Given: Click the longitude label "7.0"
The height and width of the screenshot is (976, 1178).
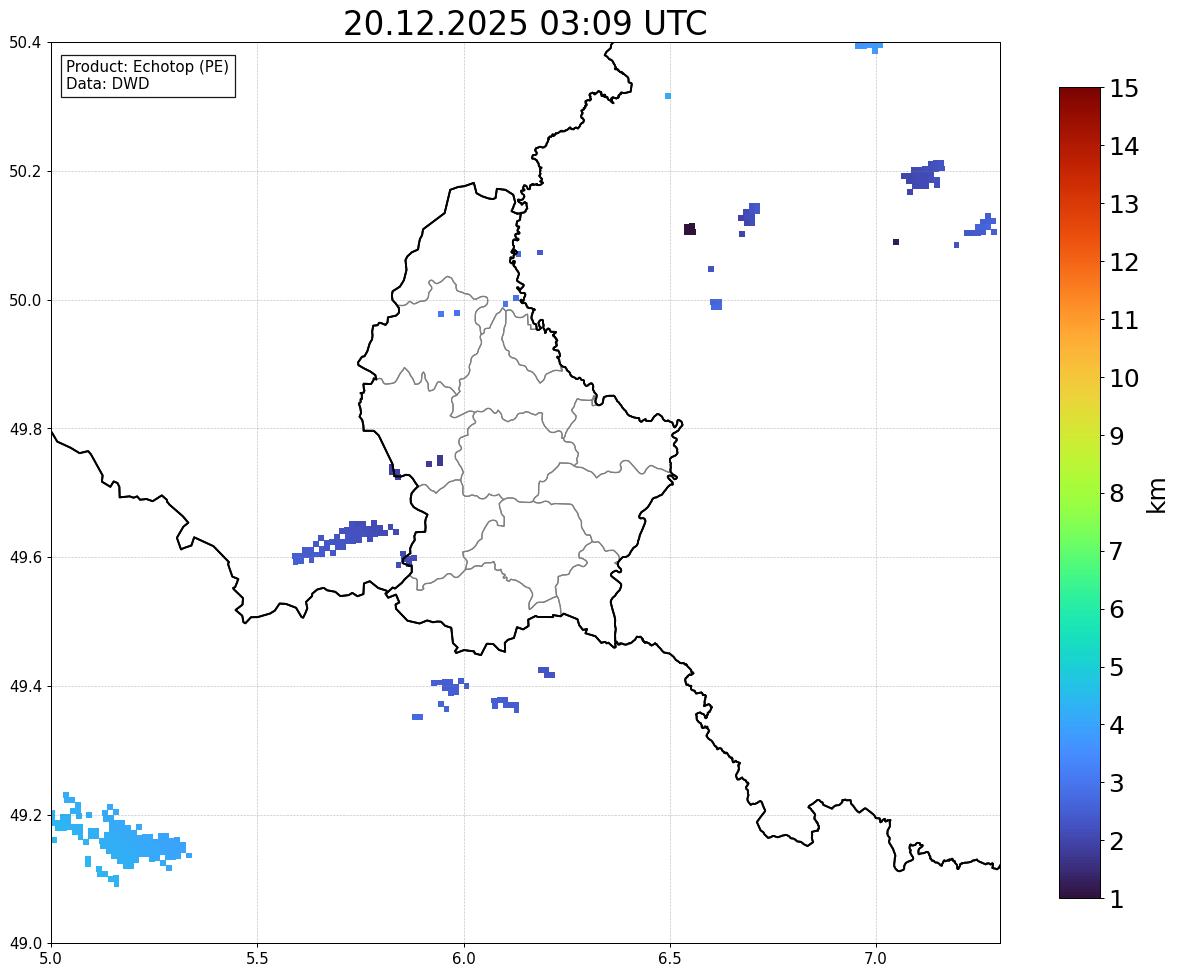Looking at the screenshot, I should (876, 959).
